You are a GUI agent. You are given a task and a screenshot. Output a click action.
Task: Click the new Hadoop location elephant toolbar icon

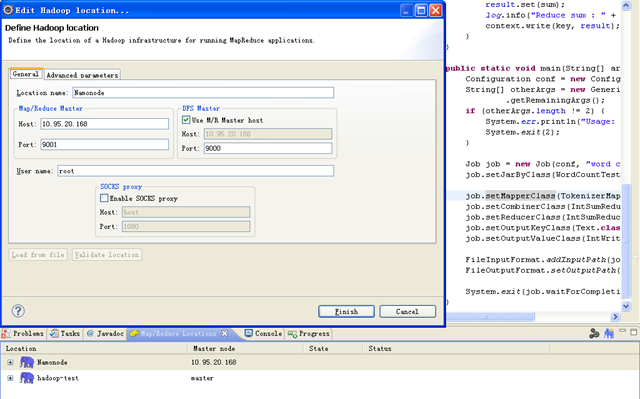609,333
